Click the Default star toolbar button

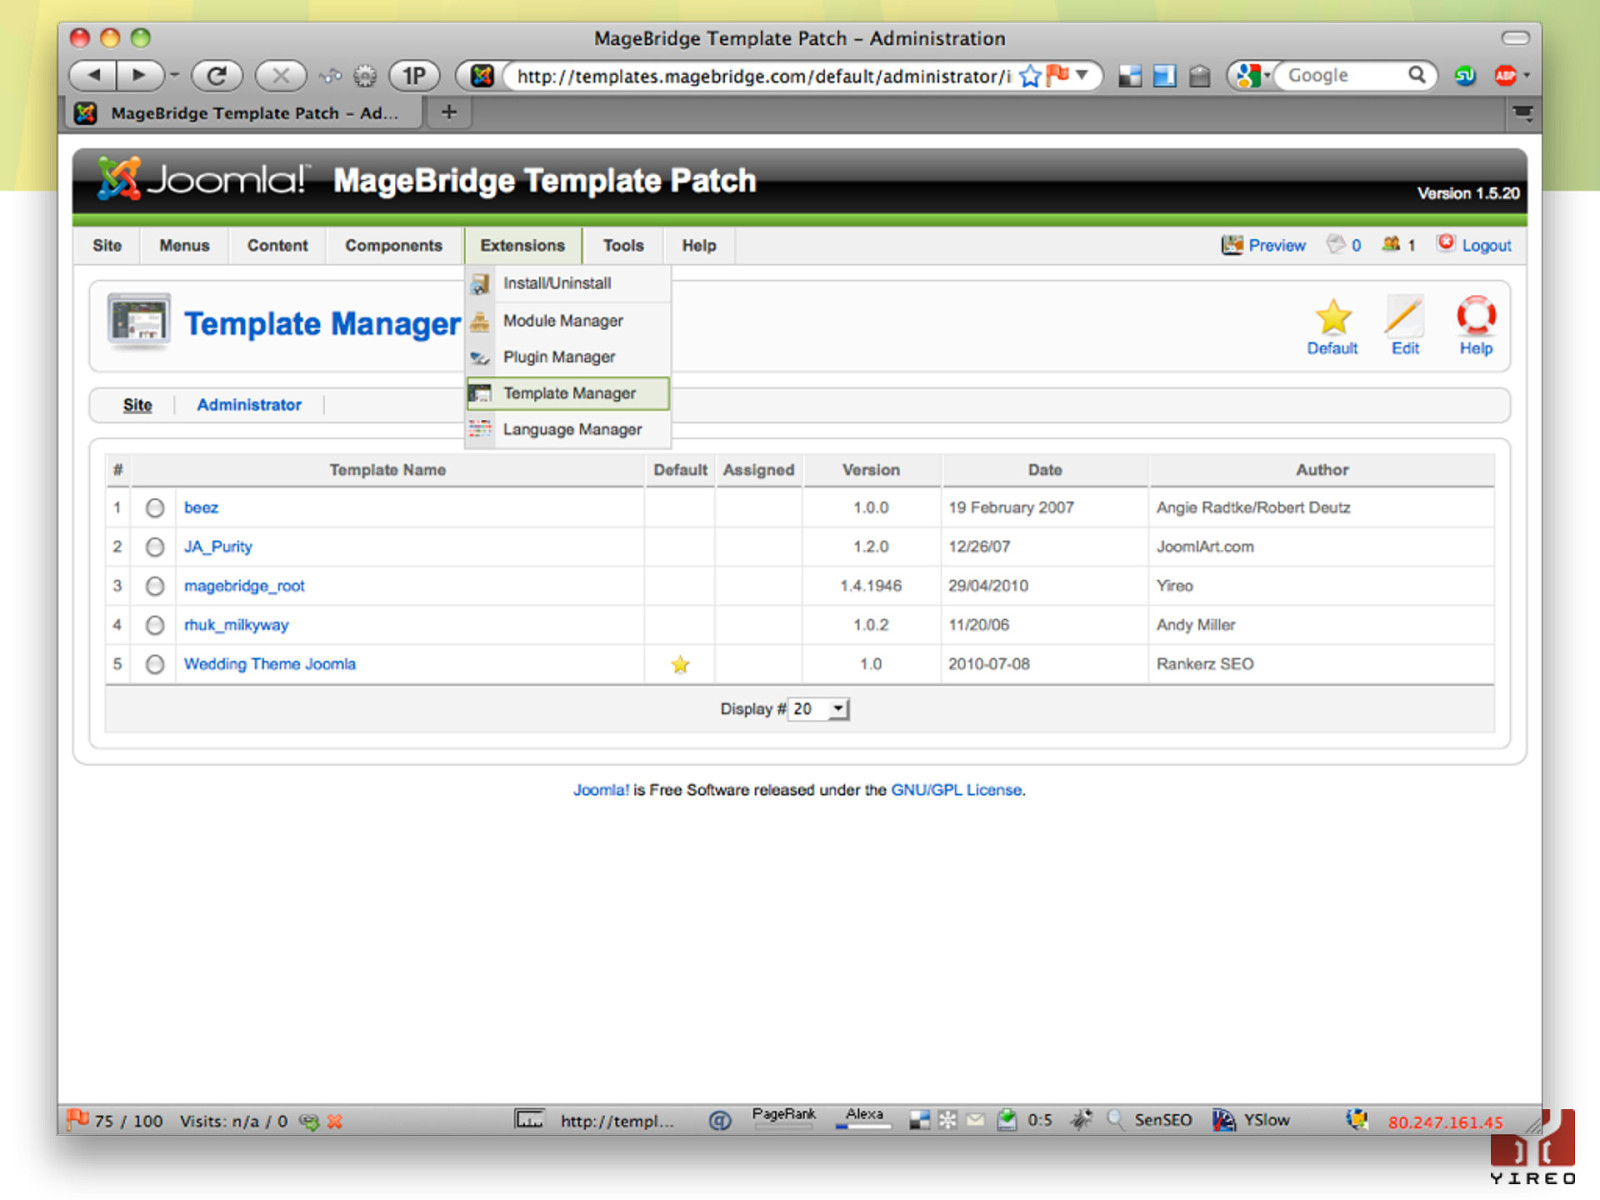[x=1332, y=327]
